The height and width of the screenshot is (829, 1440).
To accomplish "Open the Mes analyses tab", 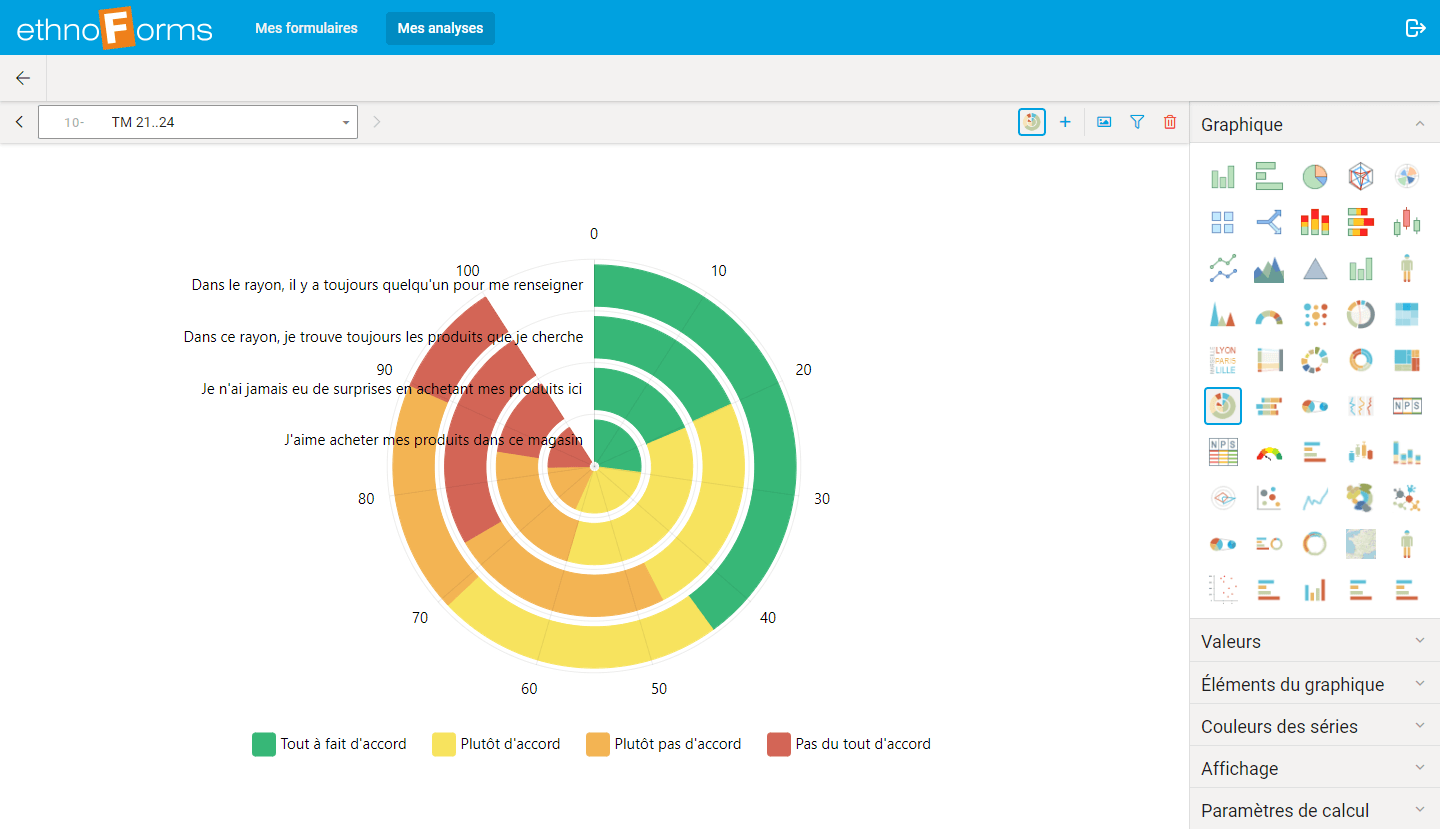I will 440,28.
